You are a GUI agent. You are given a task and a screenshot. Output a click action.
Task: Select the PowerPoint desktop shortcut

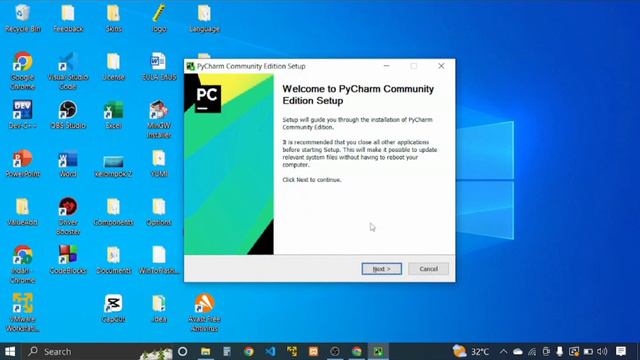click(22, 163)
